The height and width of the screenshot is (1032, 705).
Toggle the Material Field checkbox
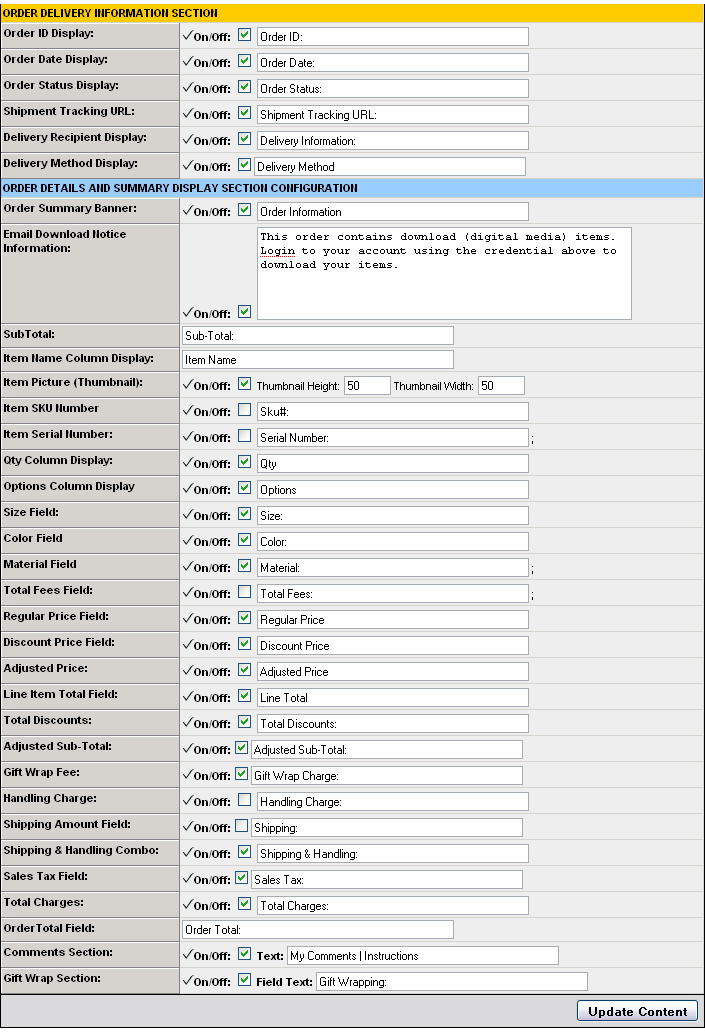pos(244,566)
